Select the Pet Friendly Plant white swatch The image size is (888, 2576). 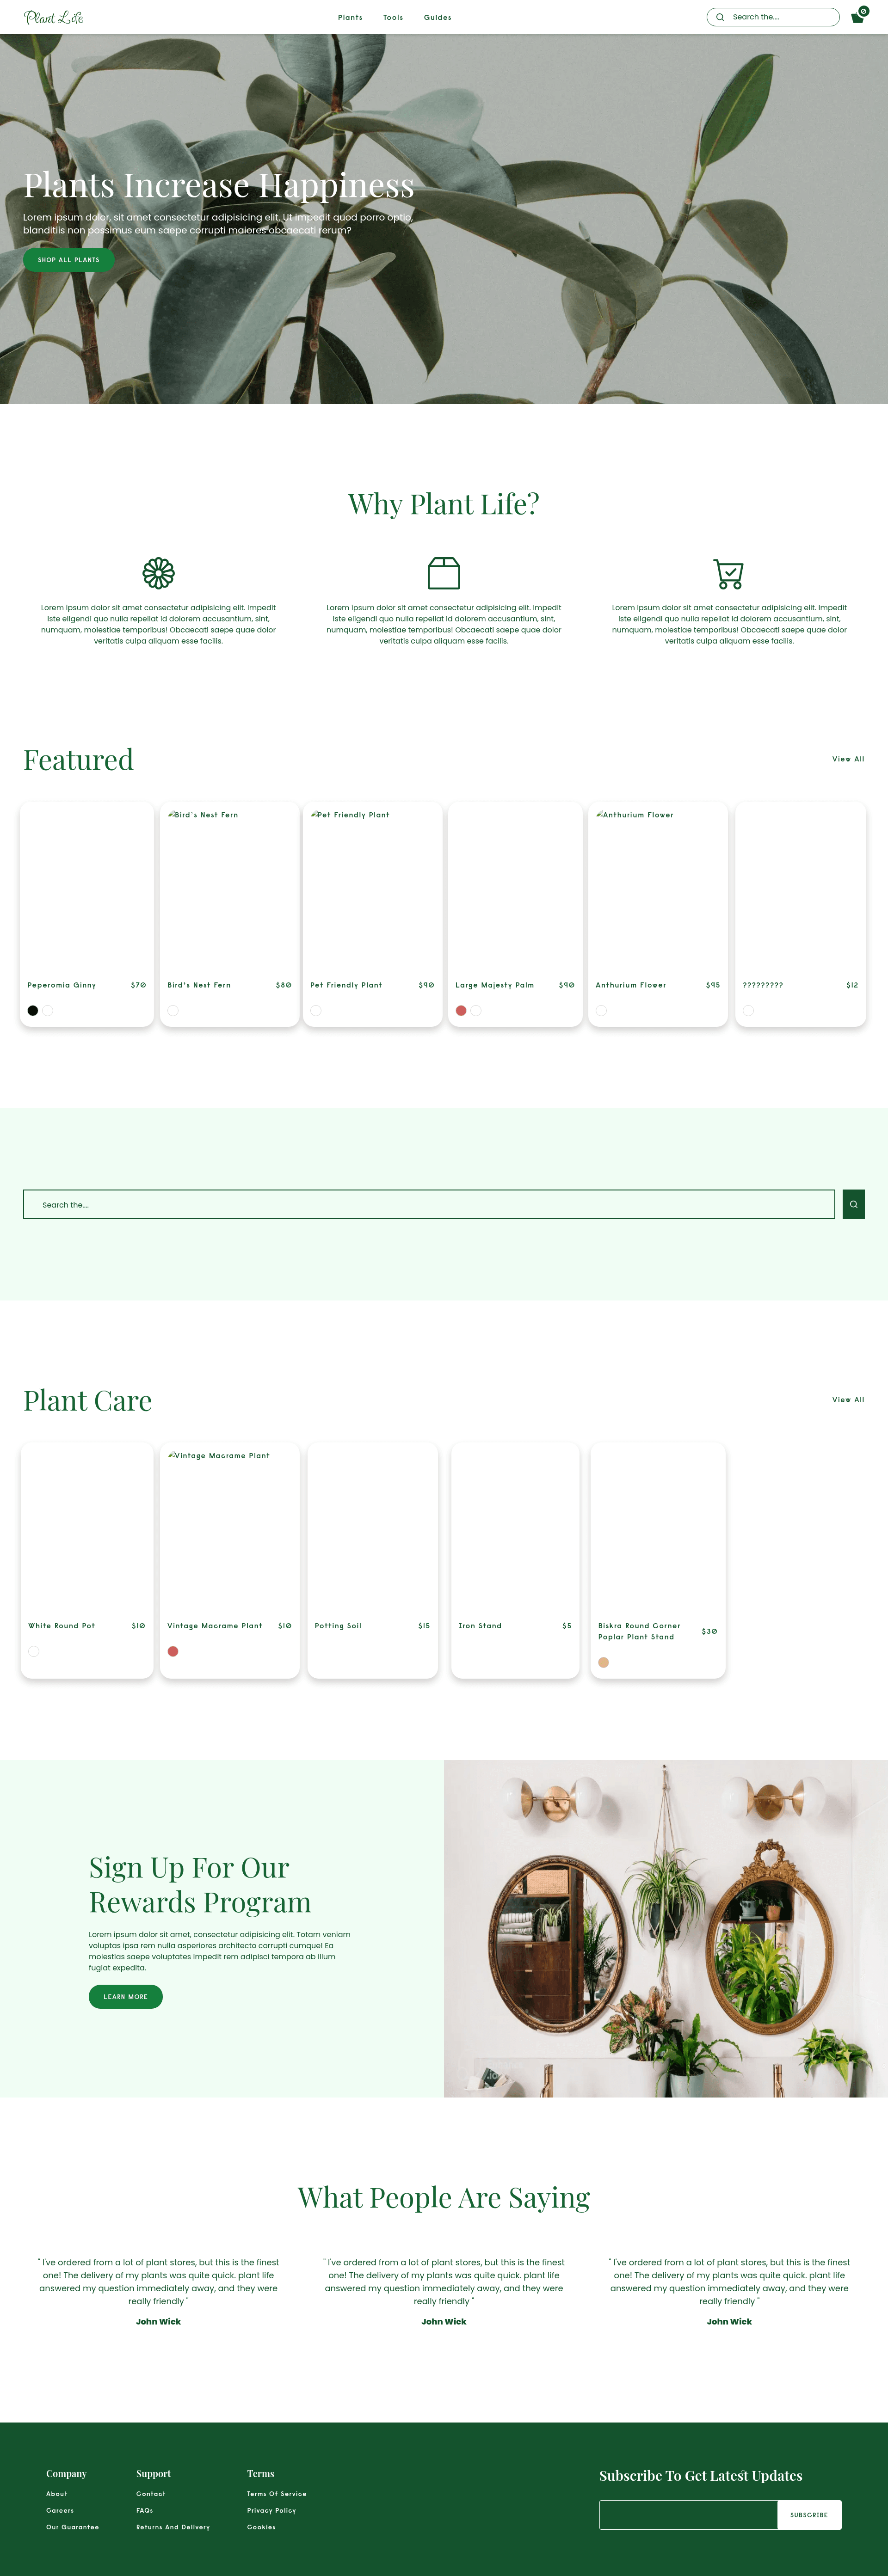click(316, 1011)
